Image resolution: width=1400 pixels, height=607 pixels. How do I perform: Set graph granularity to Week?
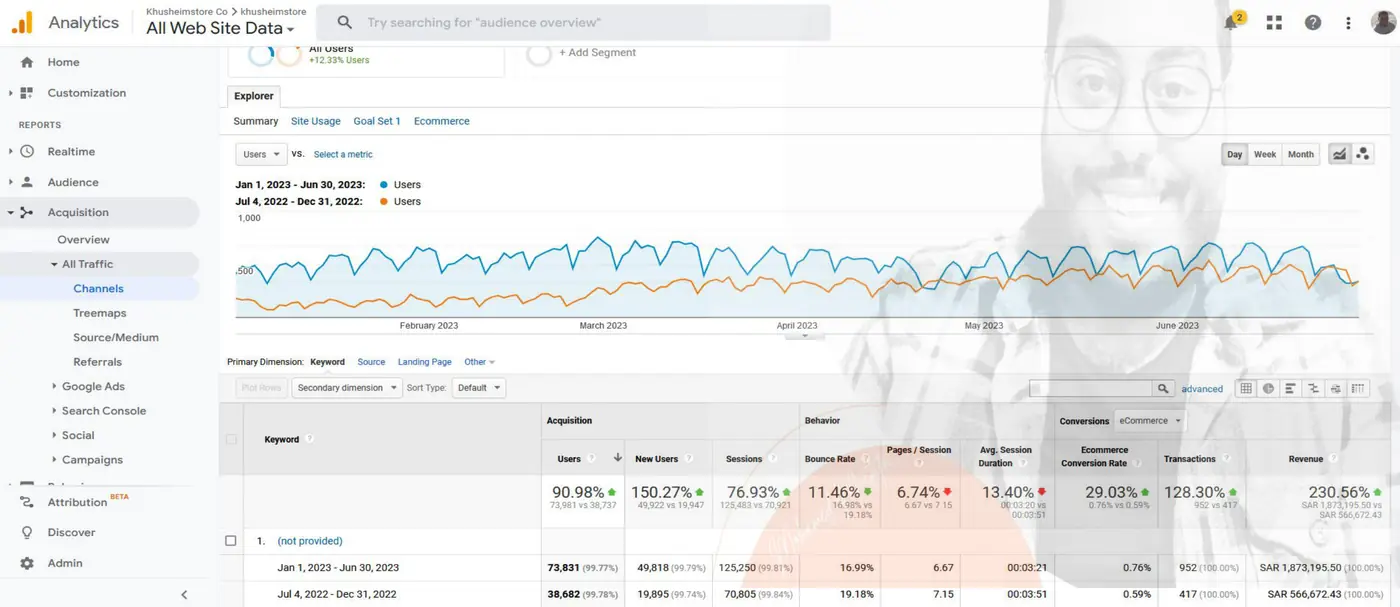tap(1265, 154)
